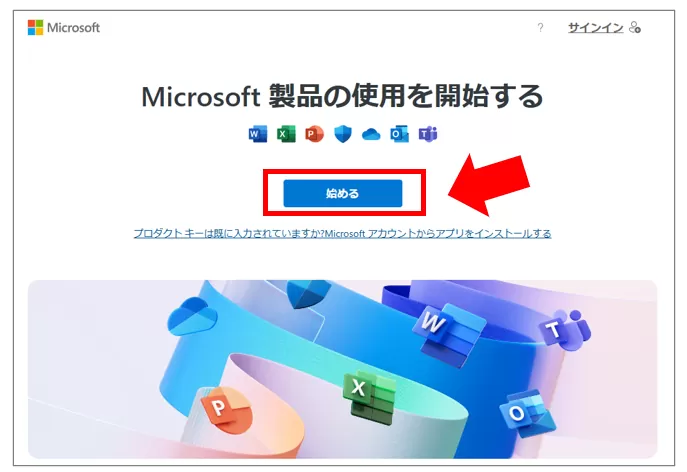Click the account avatar icon beside サインイン
The image size is (687, 472).
tap(635, 28)
